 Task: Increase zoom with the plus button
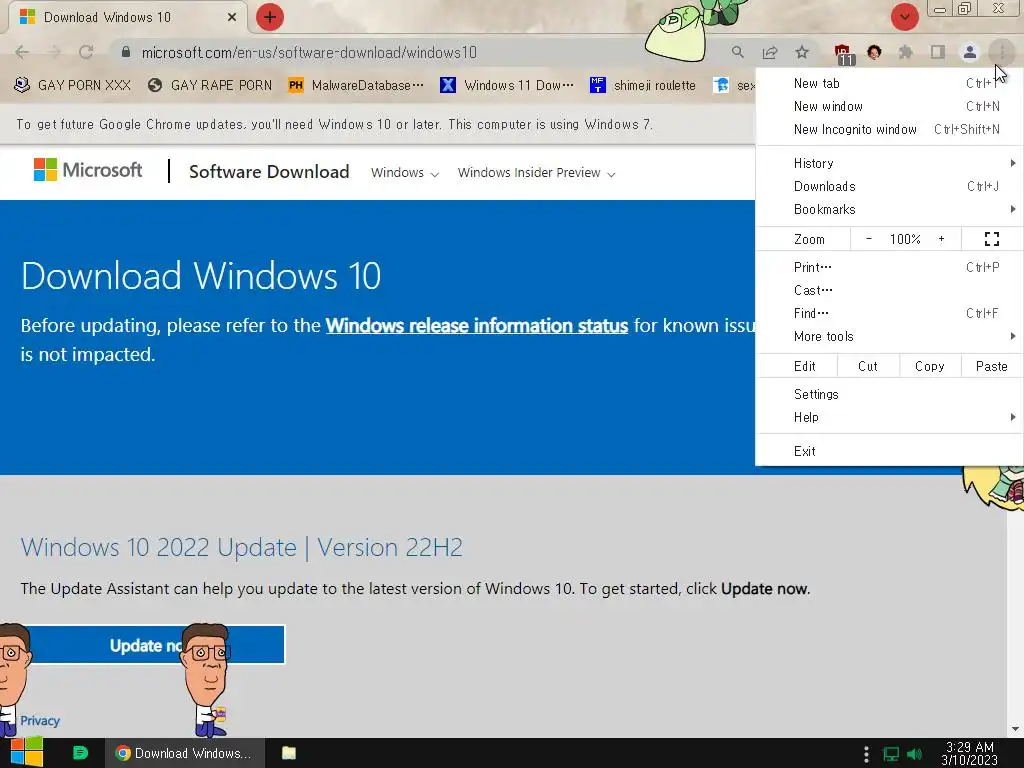tap(941, 239)
